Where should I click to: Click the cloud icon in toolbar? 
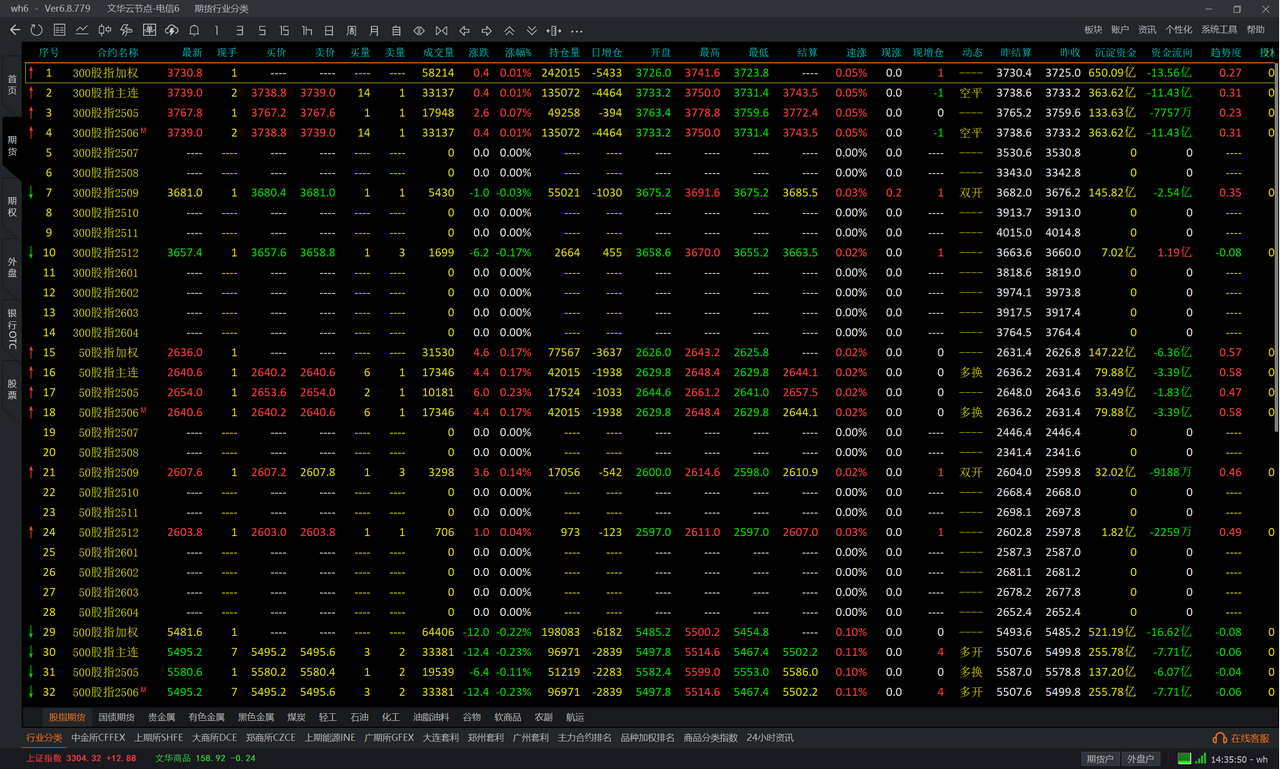pos(171,30)
